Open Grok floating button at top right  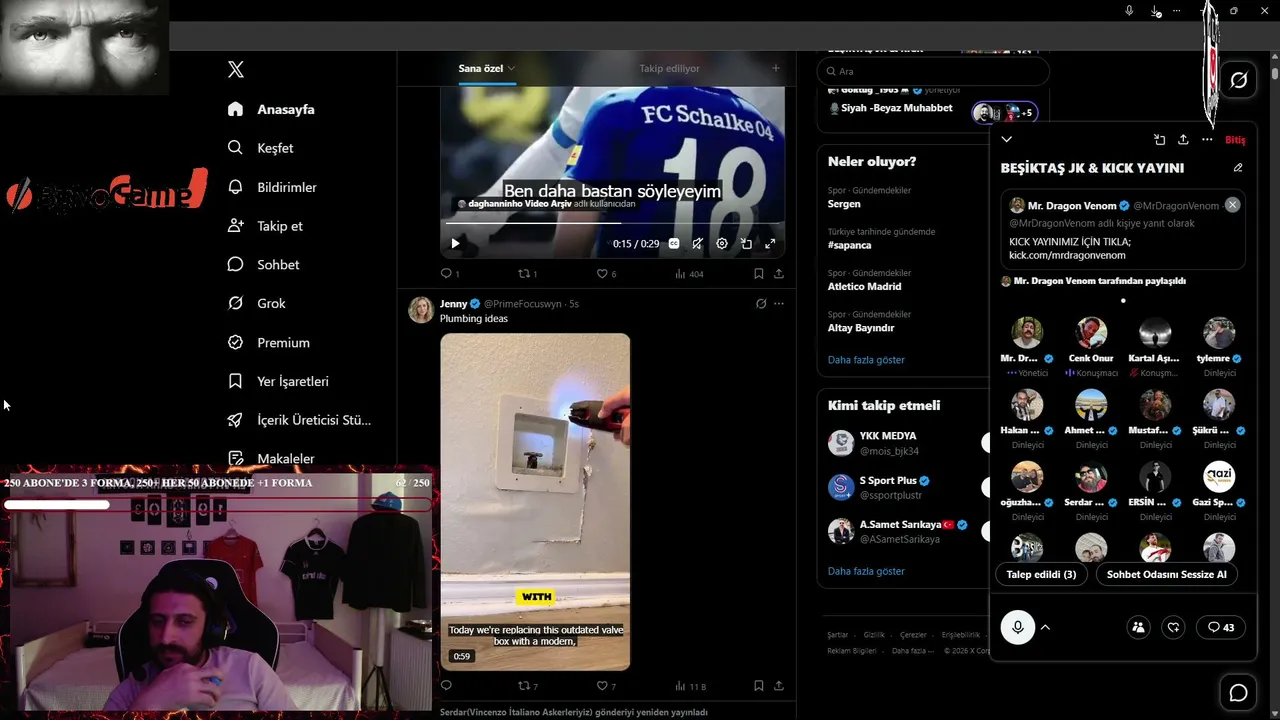[x=1239, y=80]
